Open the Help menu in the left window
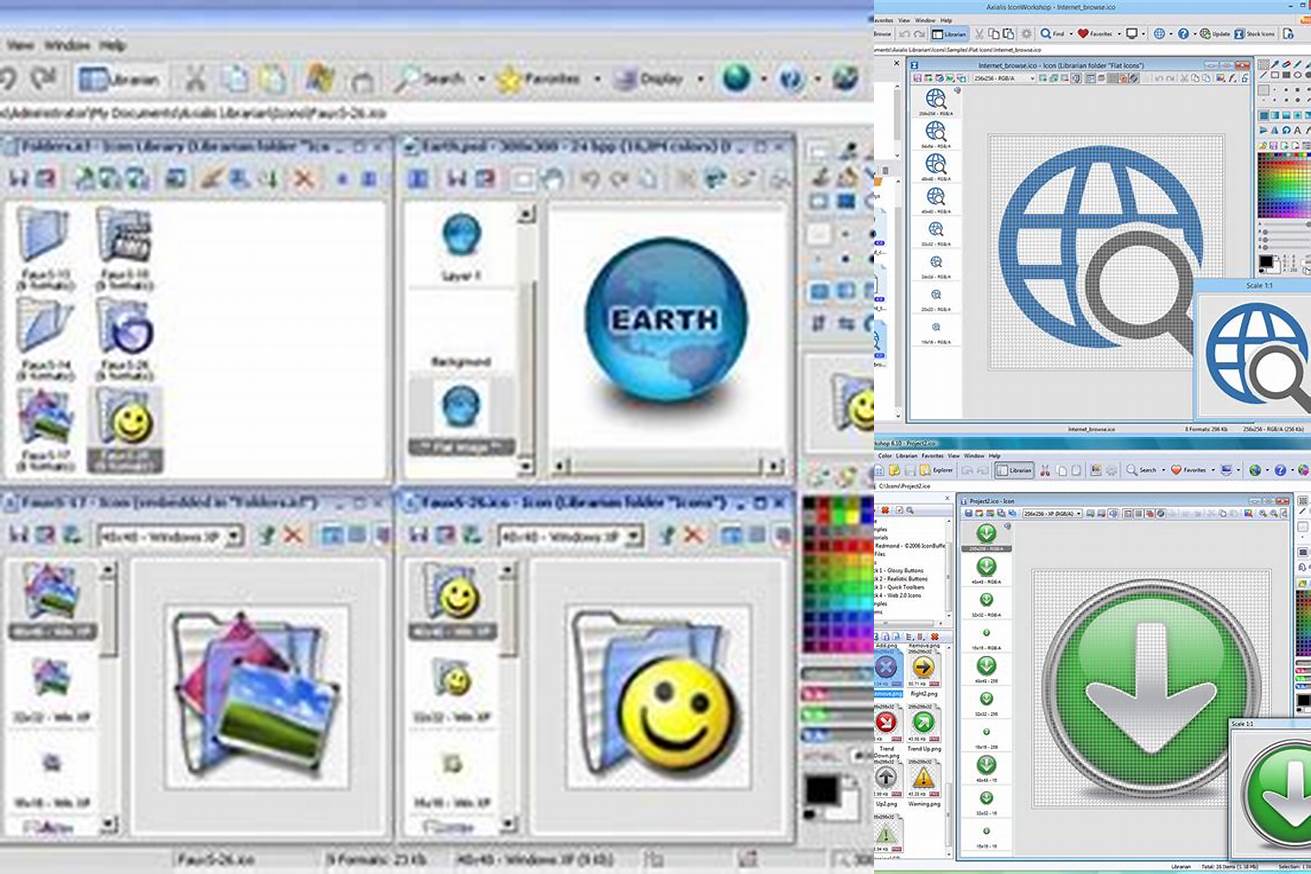This screenshot has height=874, width=1311. click(x=112, y=45)
